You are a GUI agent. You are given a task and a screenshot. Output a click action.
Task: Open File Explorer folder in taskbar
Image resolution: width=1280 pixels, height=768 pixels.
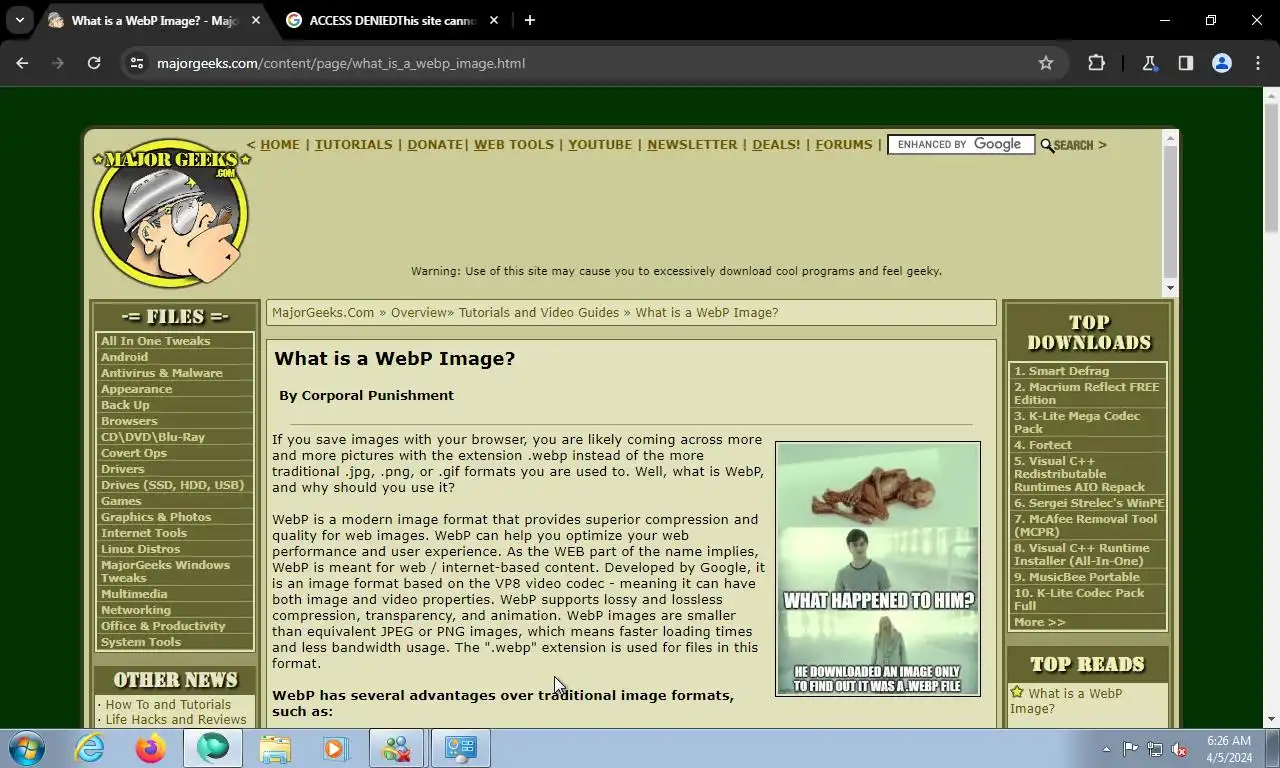(x=275, y=748)
